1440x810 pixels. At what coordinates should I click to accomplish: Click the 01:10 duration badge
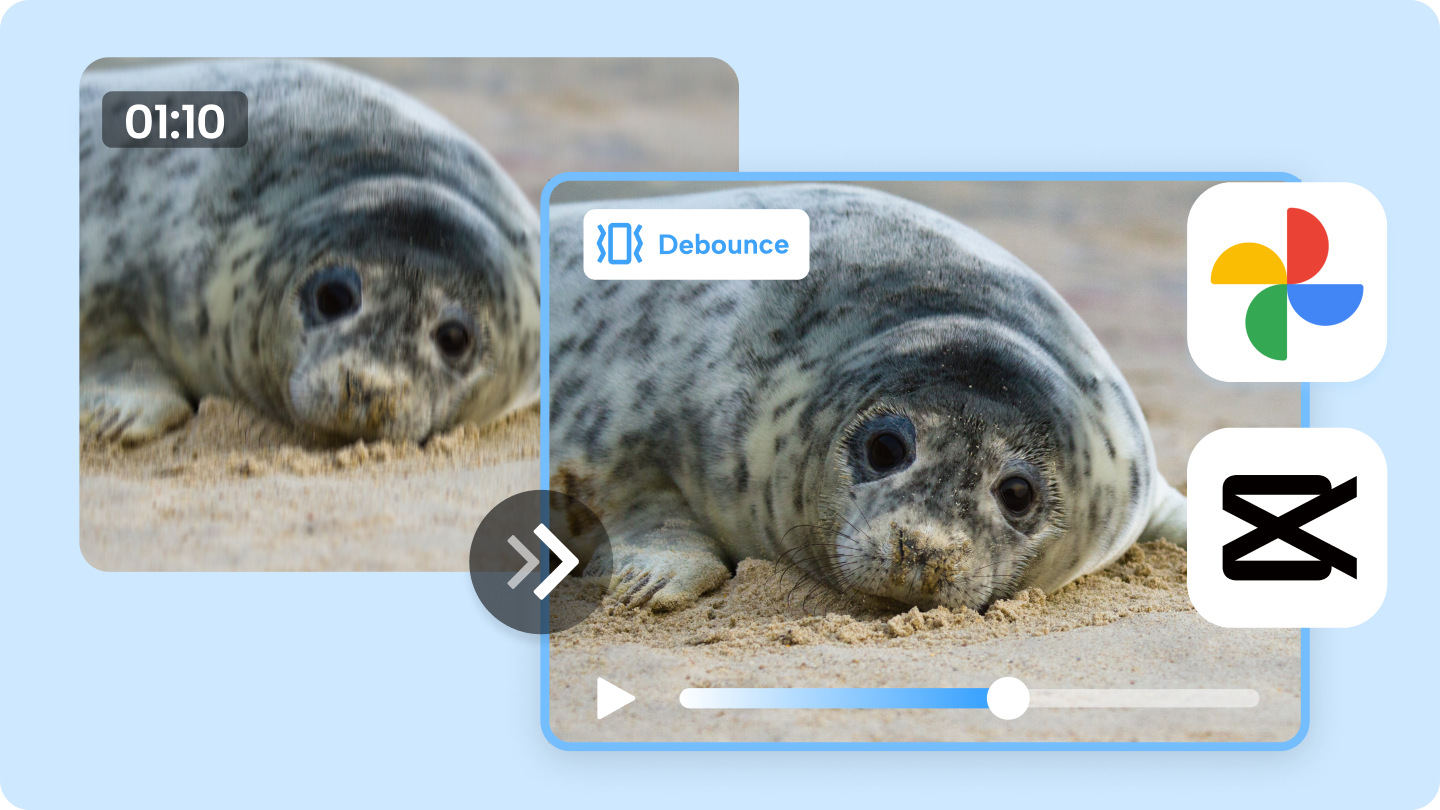(x=175, y=120)
